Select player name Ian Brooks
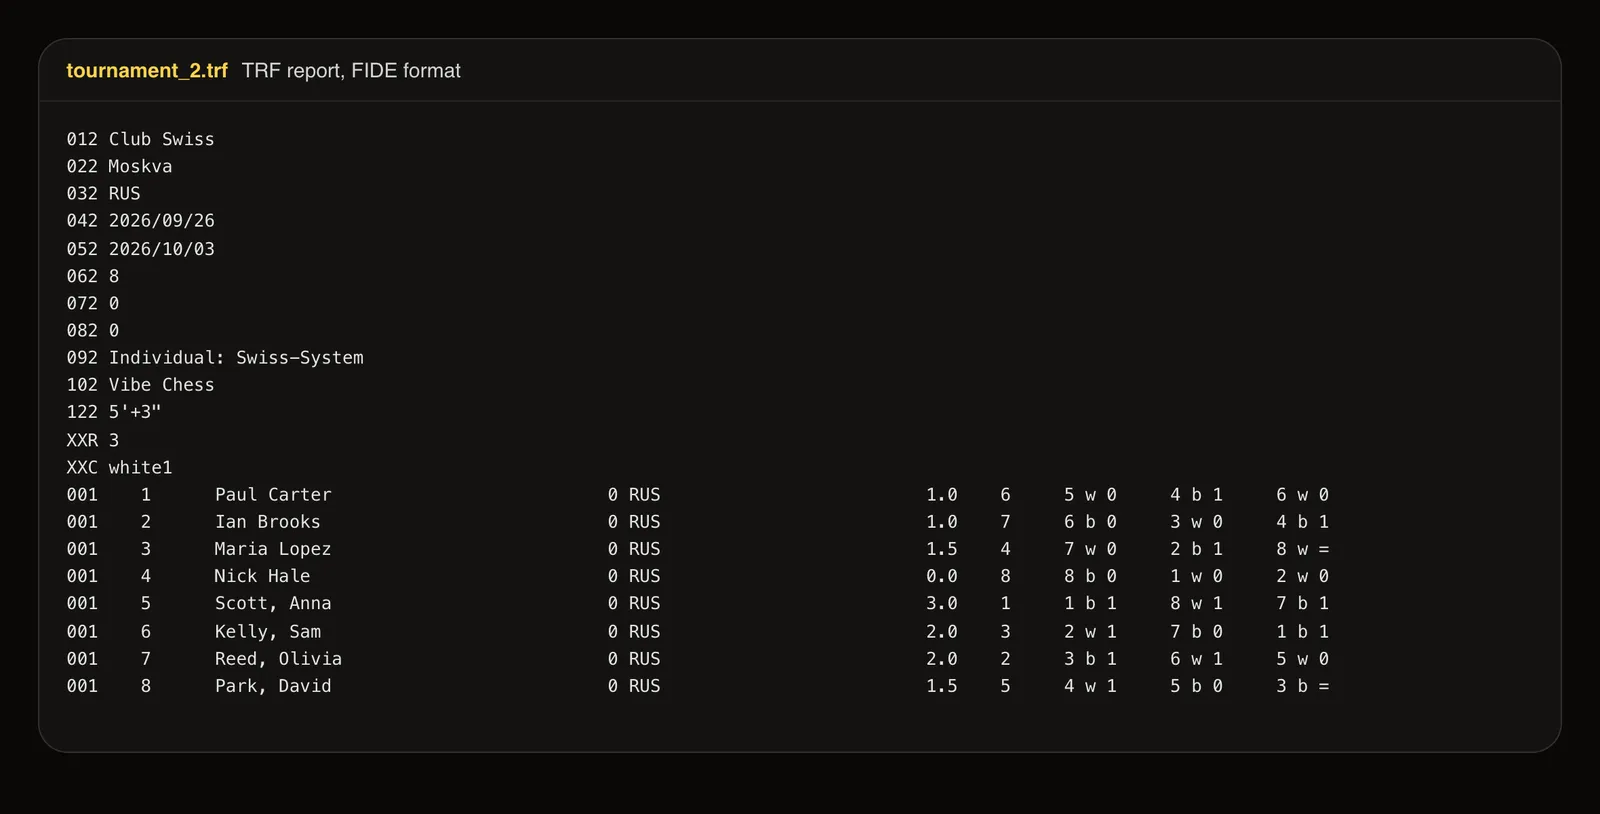Image resolution: width=1600 pixels, height=814 pixels. pyautogui.click(x=268, y=521)
